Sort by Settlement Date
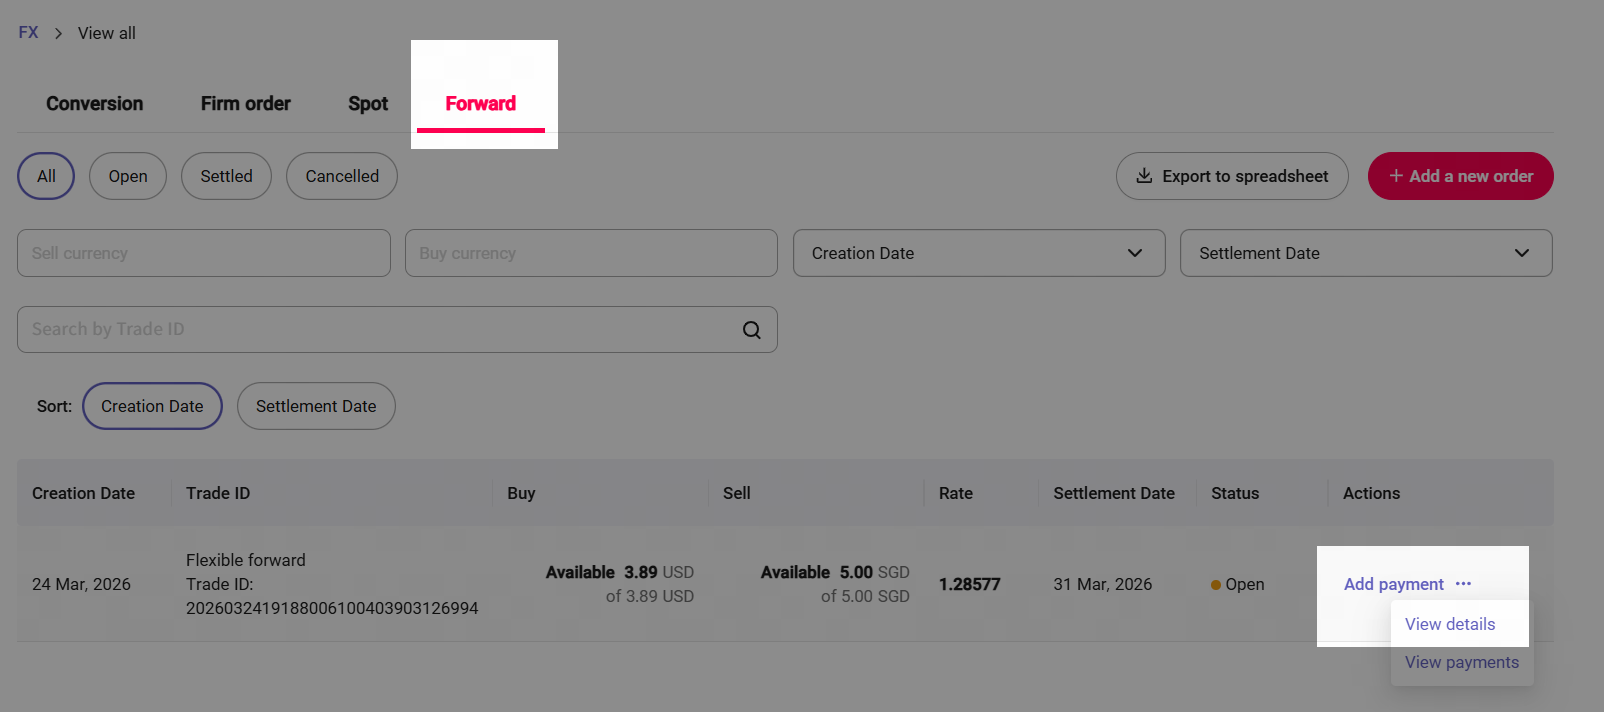This screenshot has width=1604, height=712. pos(316,406)
